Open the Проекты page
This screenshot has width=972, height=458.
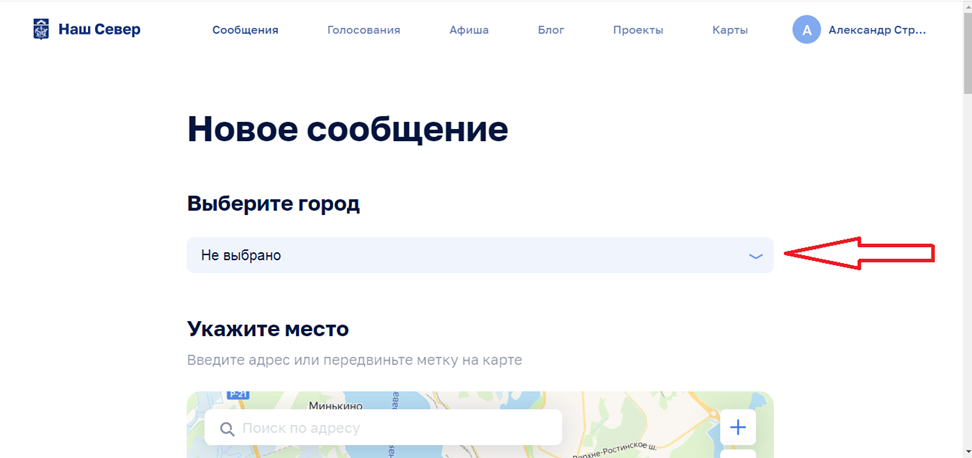pos(638,30)
